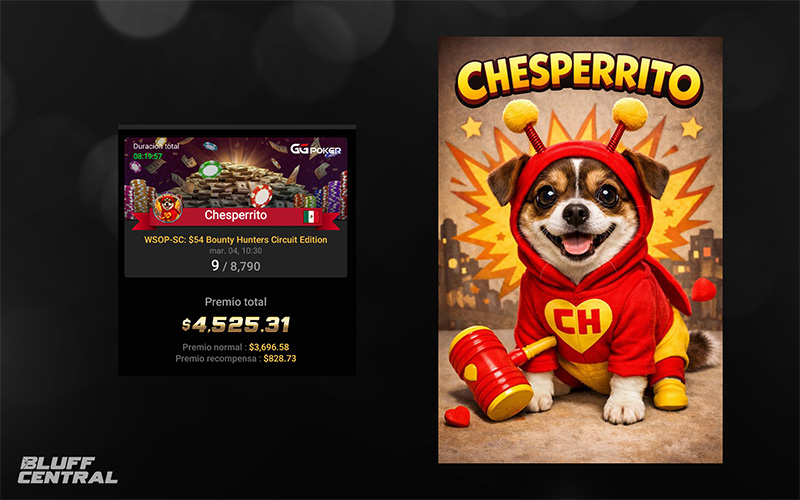This screenshot has height=500, width=800.
Task: Click the Mexican flag icon
Action: click(x=310, y=216)
